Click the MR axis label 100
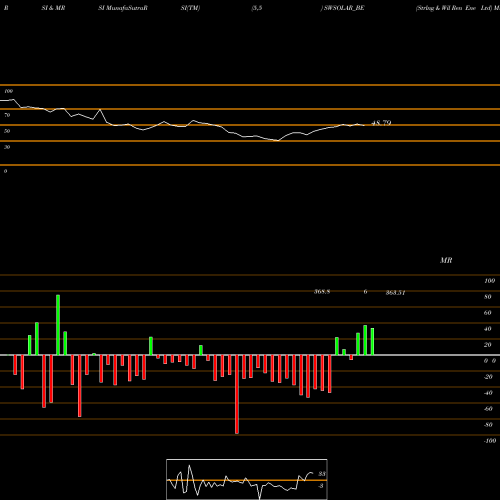This screenshot has width=500, height=500. tap(490, 281)
